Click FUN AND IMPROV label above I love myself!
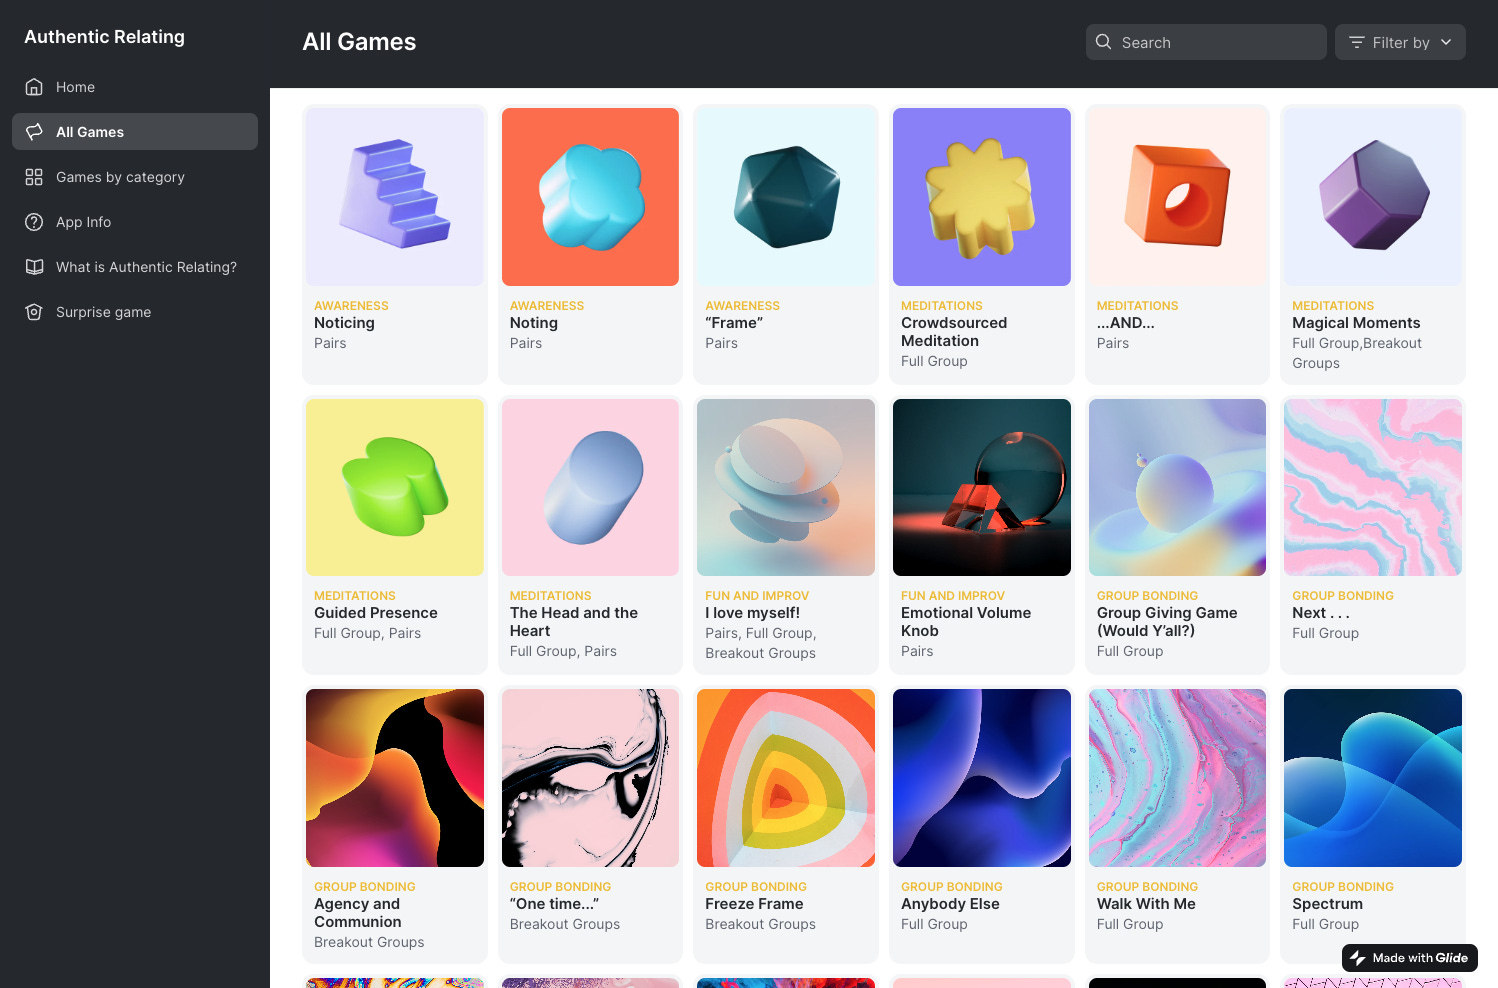1498x988 pixels. 757,596
